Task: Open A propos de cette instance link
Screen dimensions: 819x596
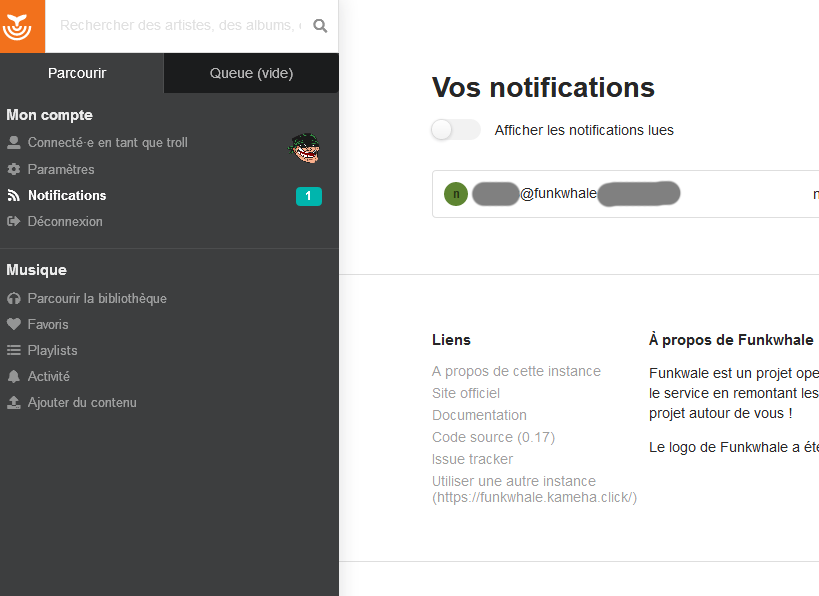Action: [x=516, y=371]
